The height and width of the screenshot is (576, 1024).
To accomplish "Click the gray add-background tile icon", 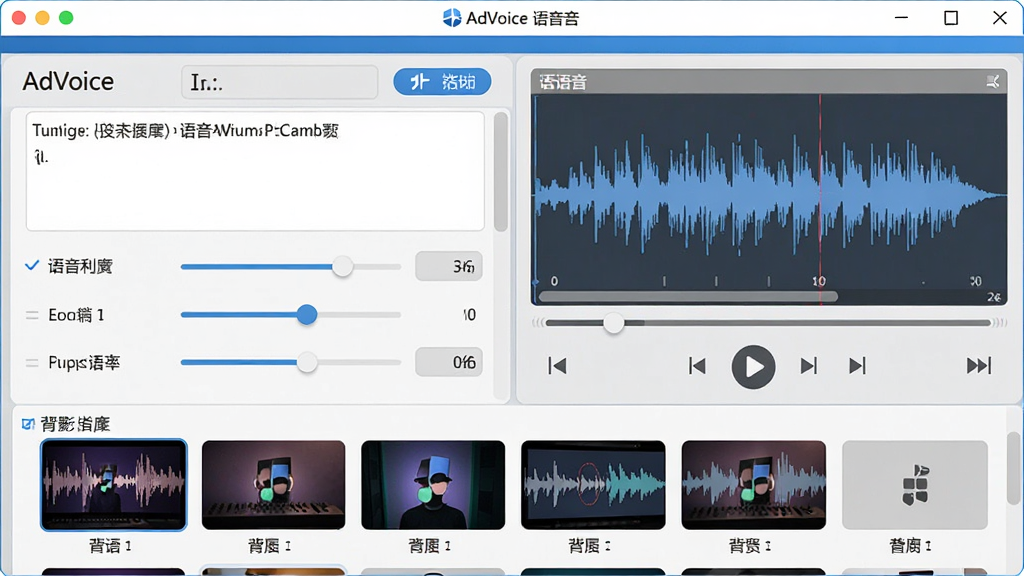I will point(915,485).
